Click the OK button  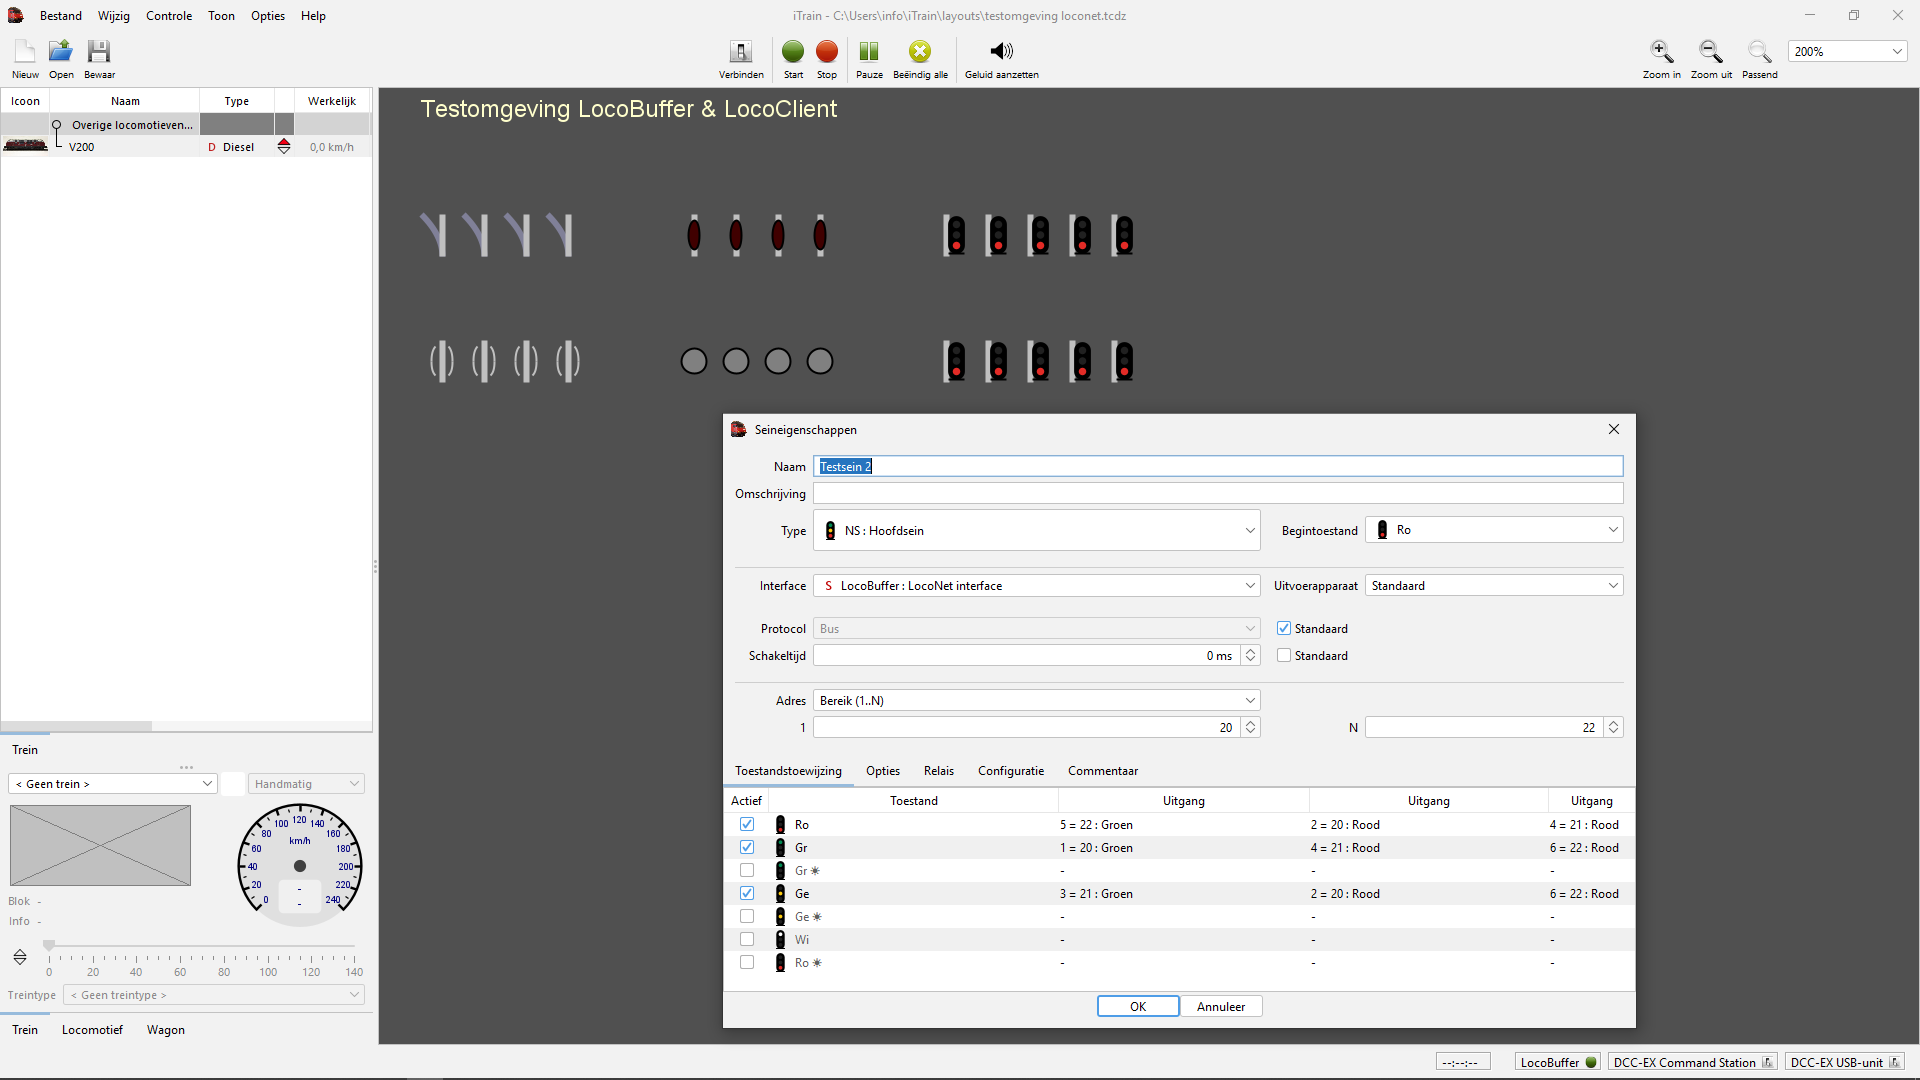click(x=1138, y=1007)
